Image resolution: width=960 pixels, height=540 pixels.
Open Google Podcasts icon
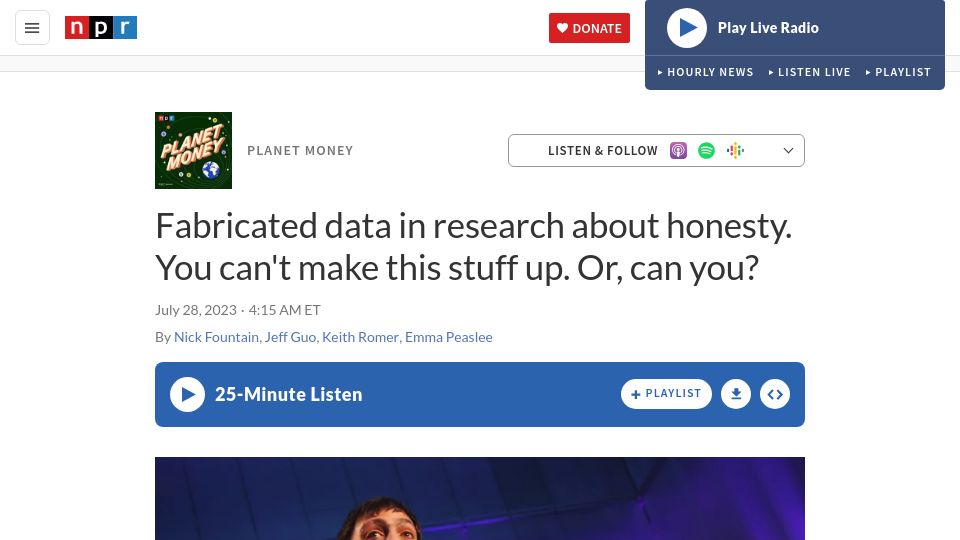coord(735,151)
